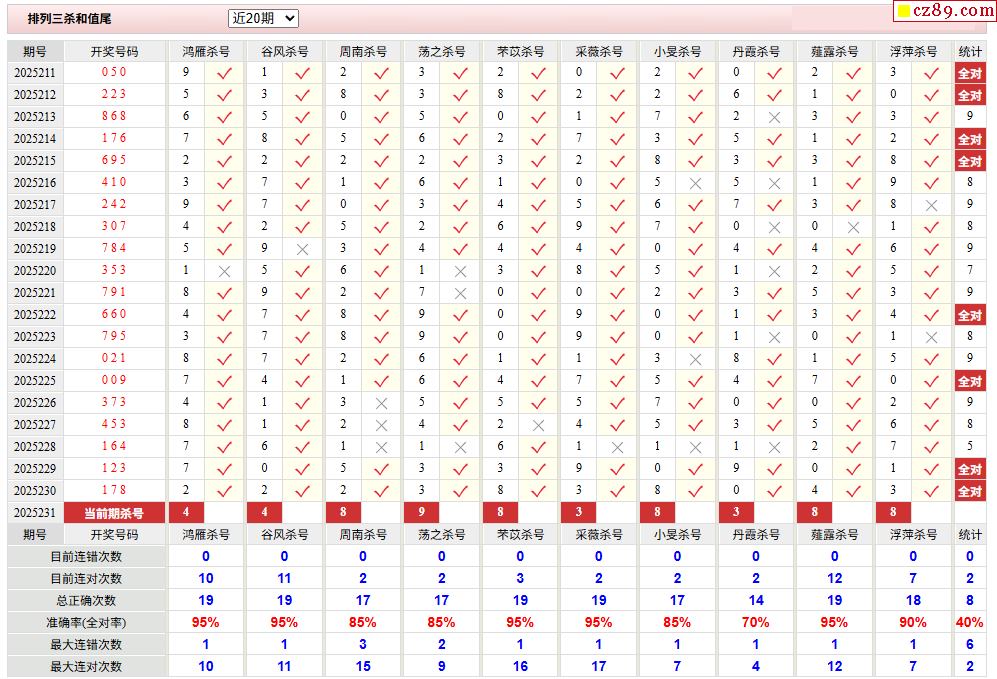
Task: Click the X mark for 芣苡杀号 in row 2025227
Action: (538, 425)
